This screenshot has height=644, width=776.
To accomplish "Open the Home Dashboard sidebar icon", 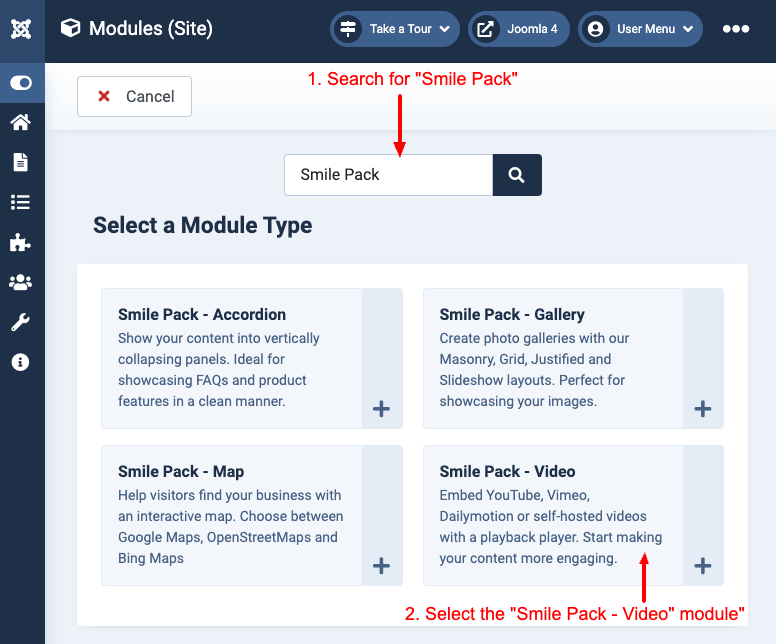I will 21,122.
